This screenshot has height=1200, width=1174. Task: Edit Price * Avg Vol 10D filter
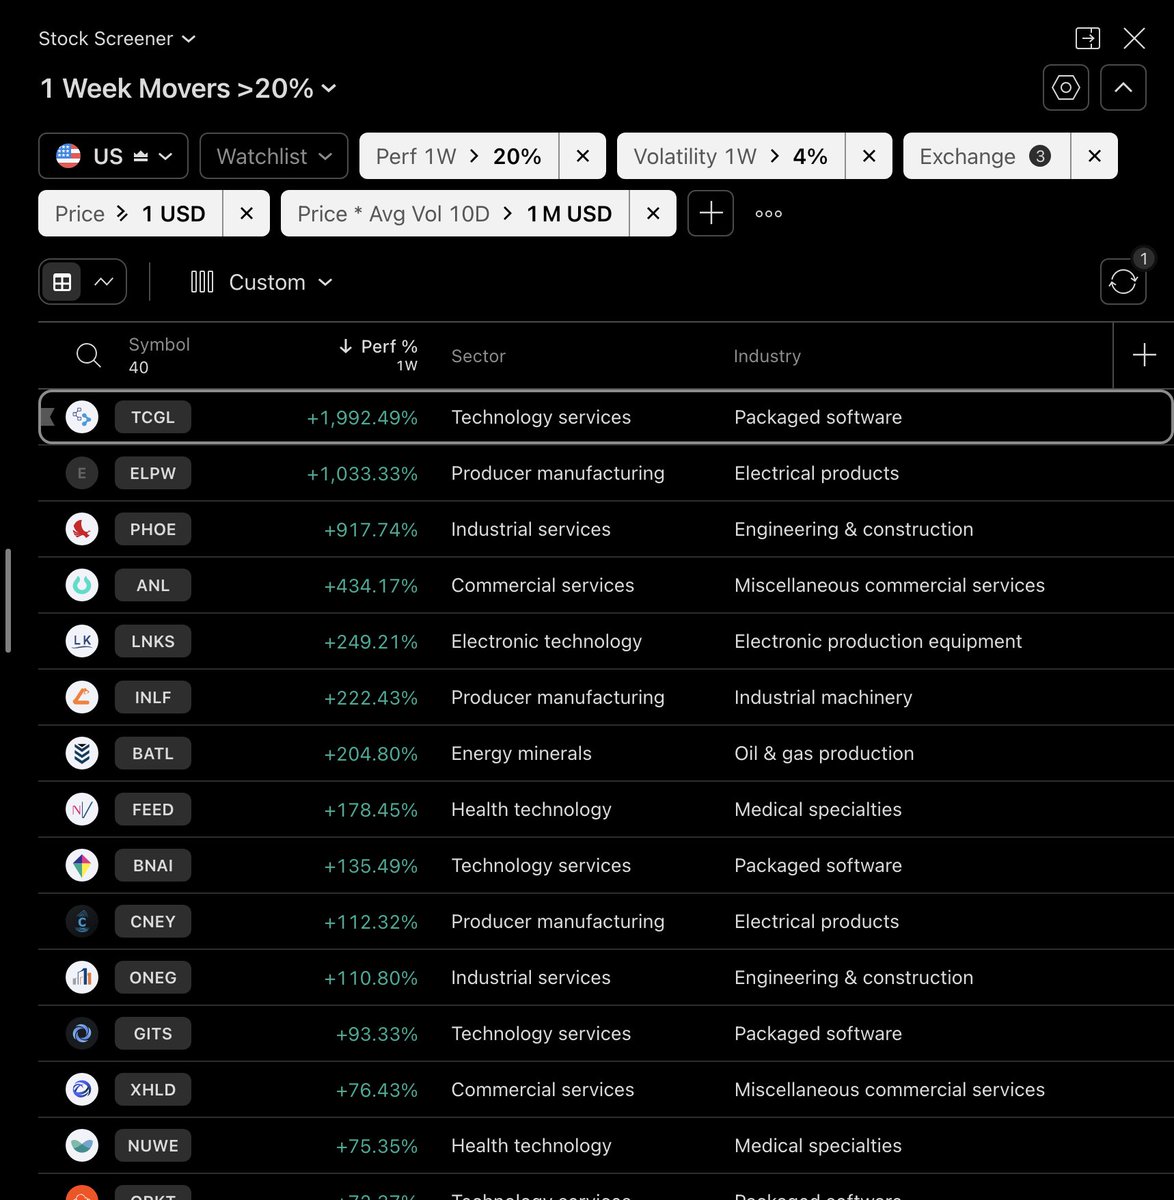pos(455,213)
